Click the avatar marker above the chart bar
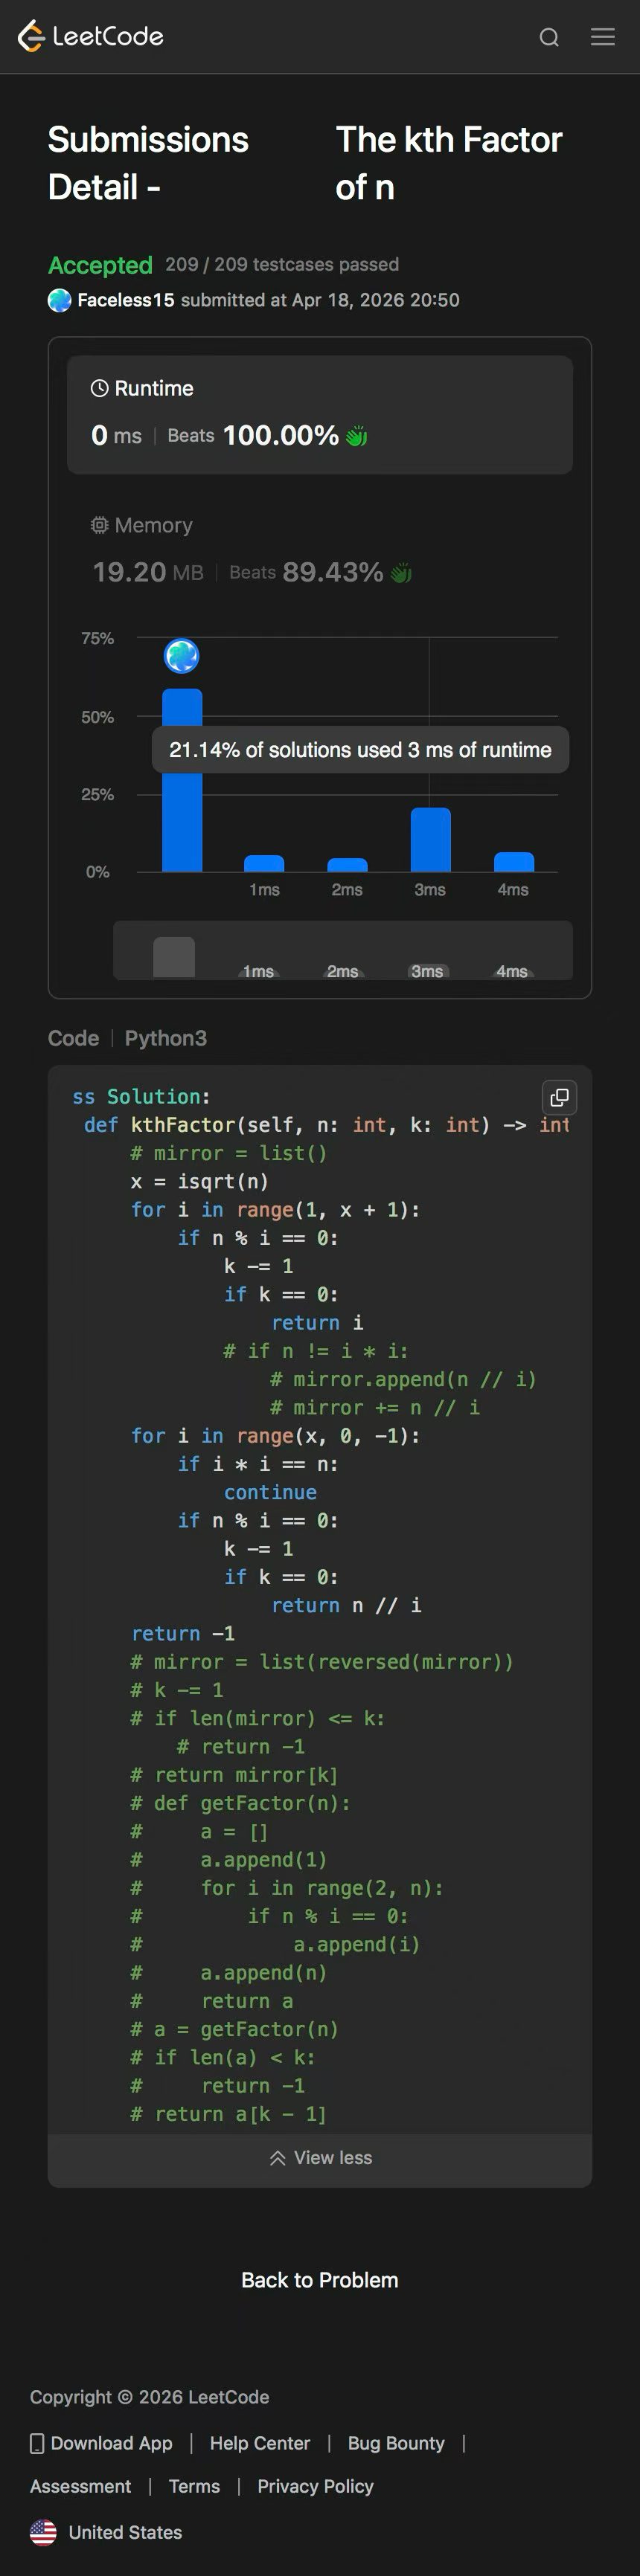640x2576 pixels. point(182,656)
